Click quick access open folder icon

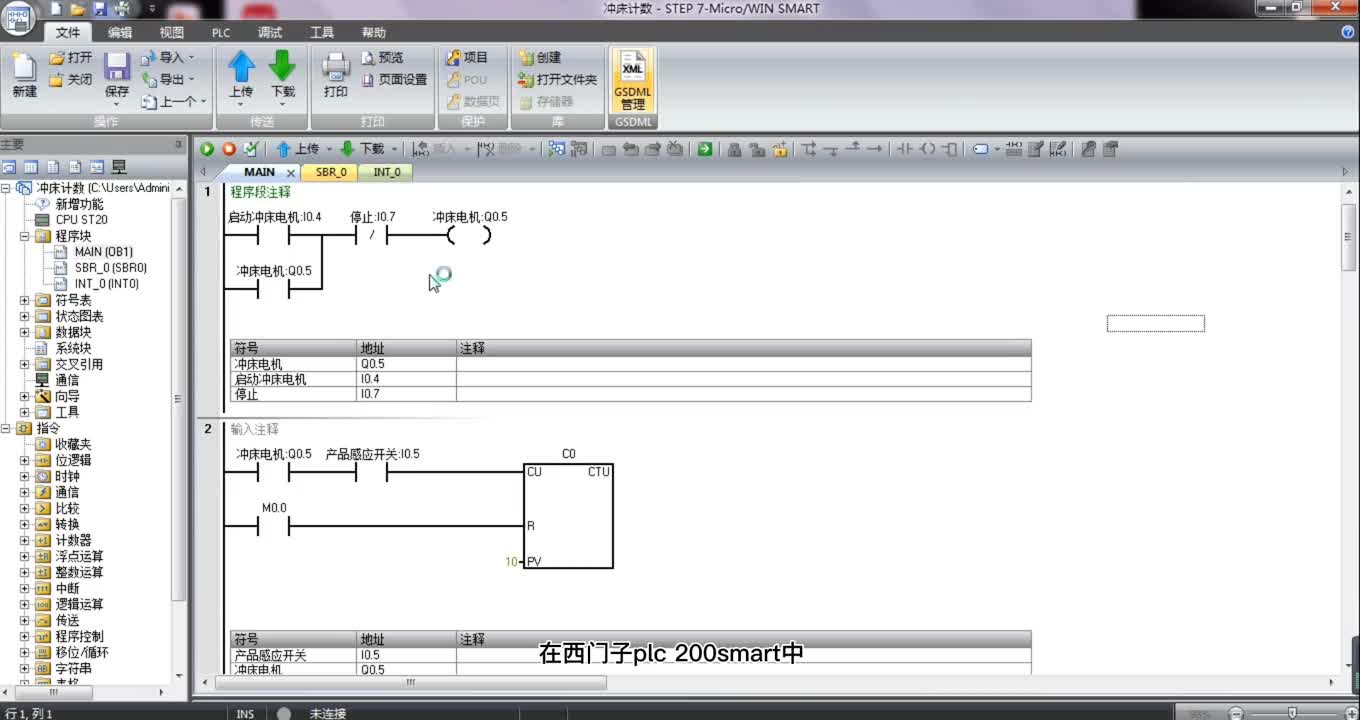[x=78, y=9]
